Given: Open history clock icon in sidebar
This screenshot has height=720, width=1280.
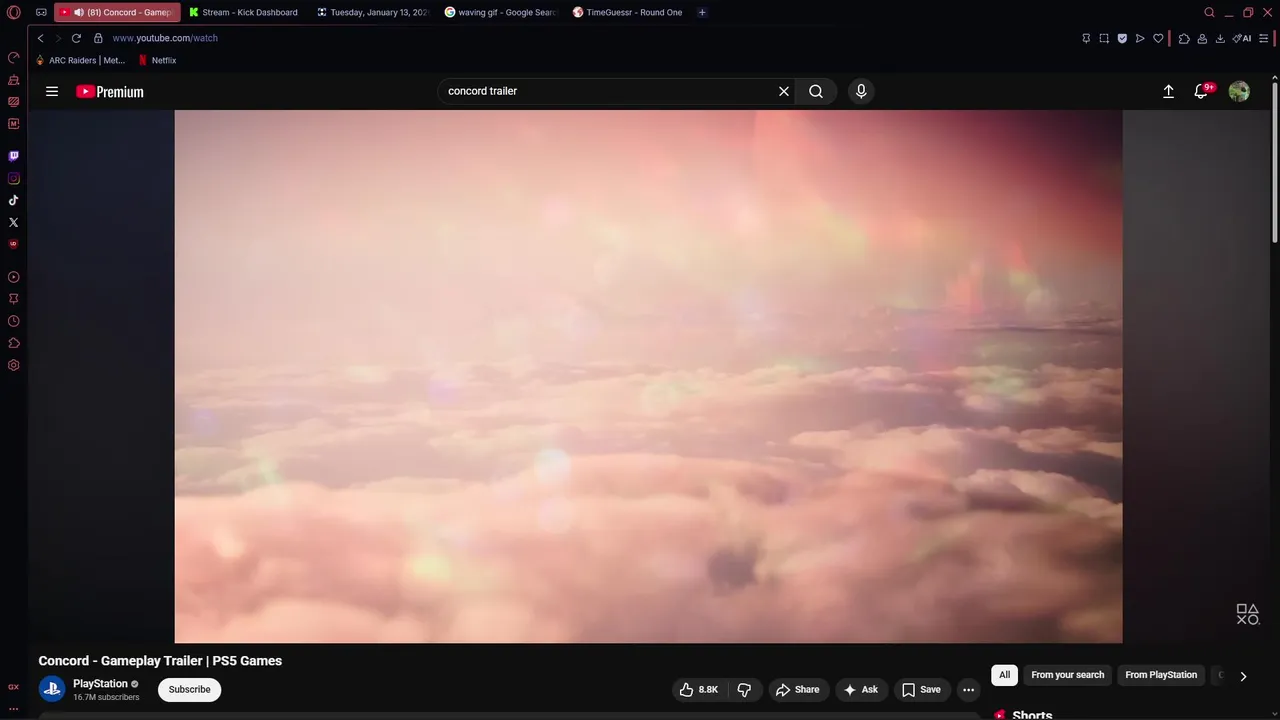Looking at the screenshot, I should [13, 321].
